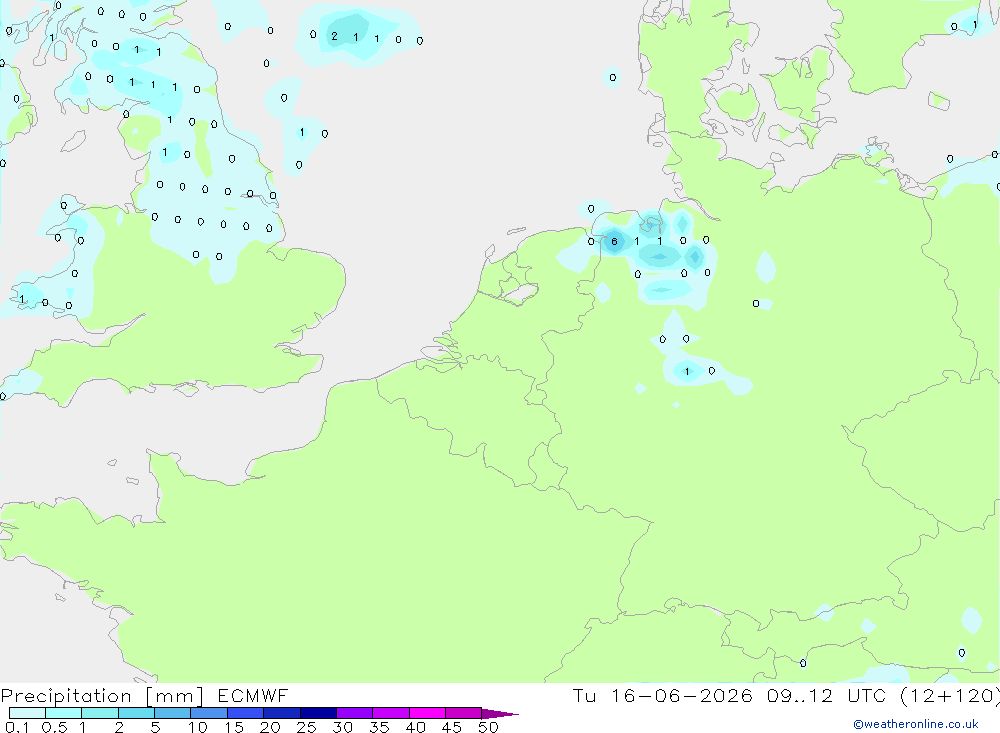Click the legend swatch between 40 and 45
This screenshot has height=733, width=1000.
pyautogui.click(x=427, y=713)
